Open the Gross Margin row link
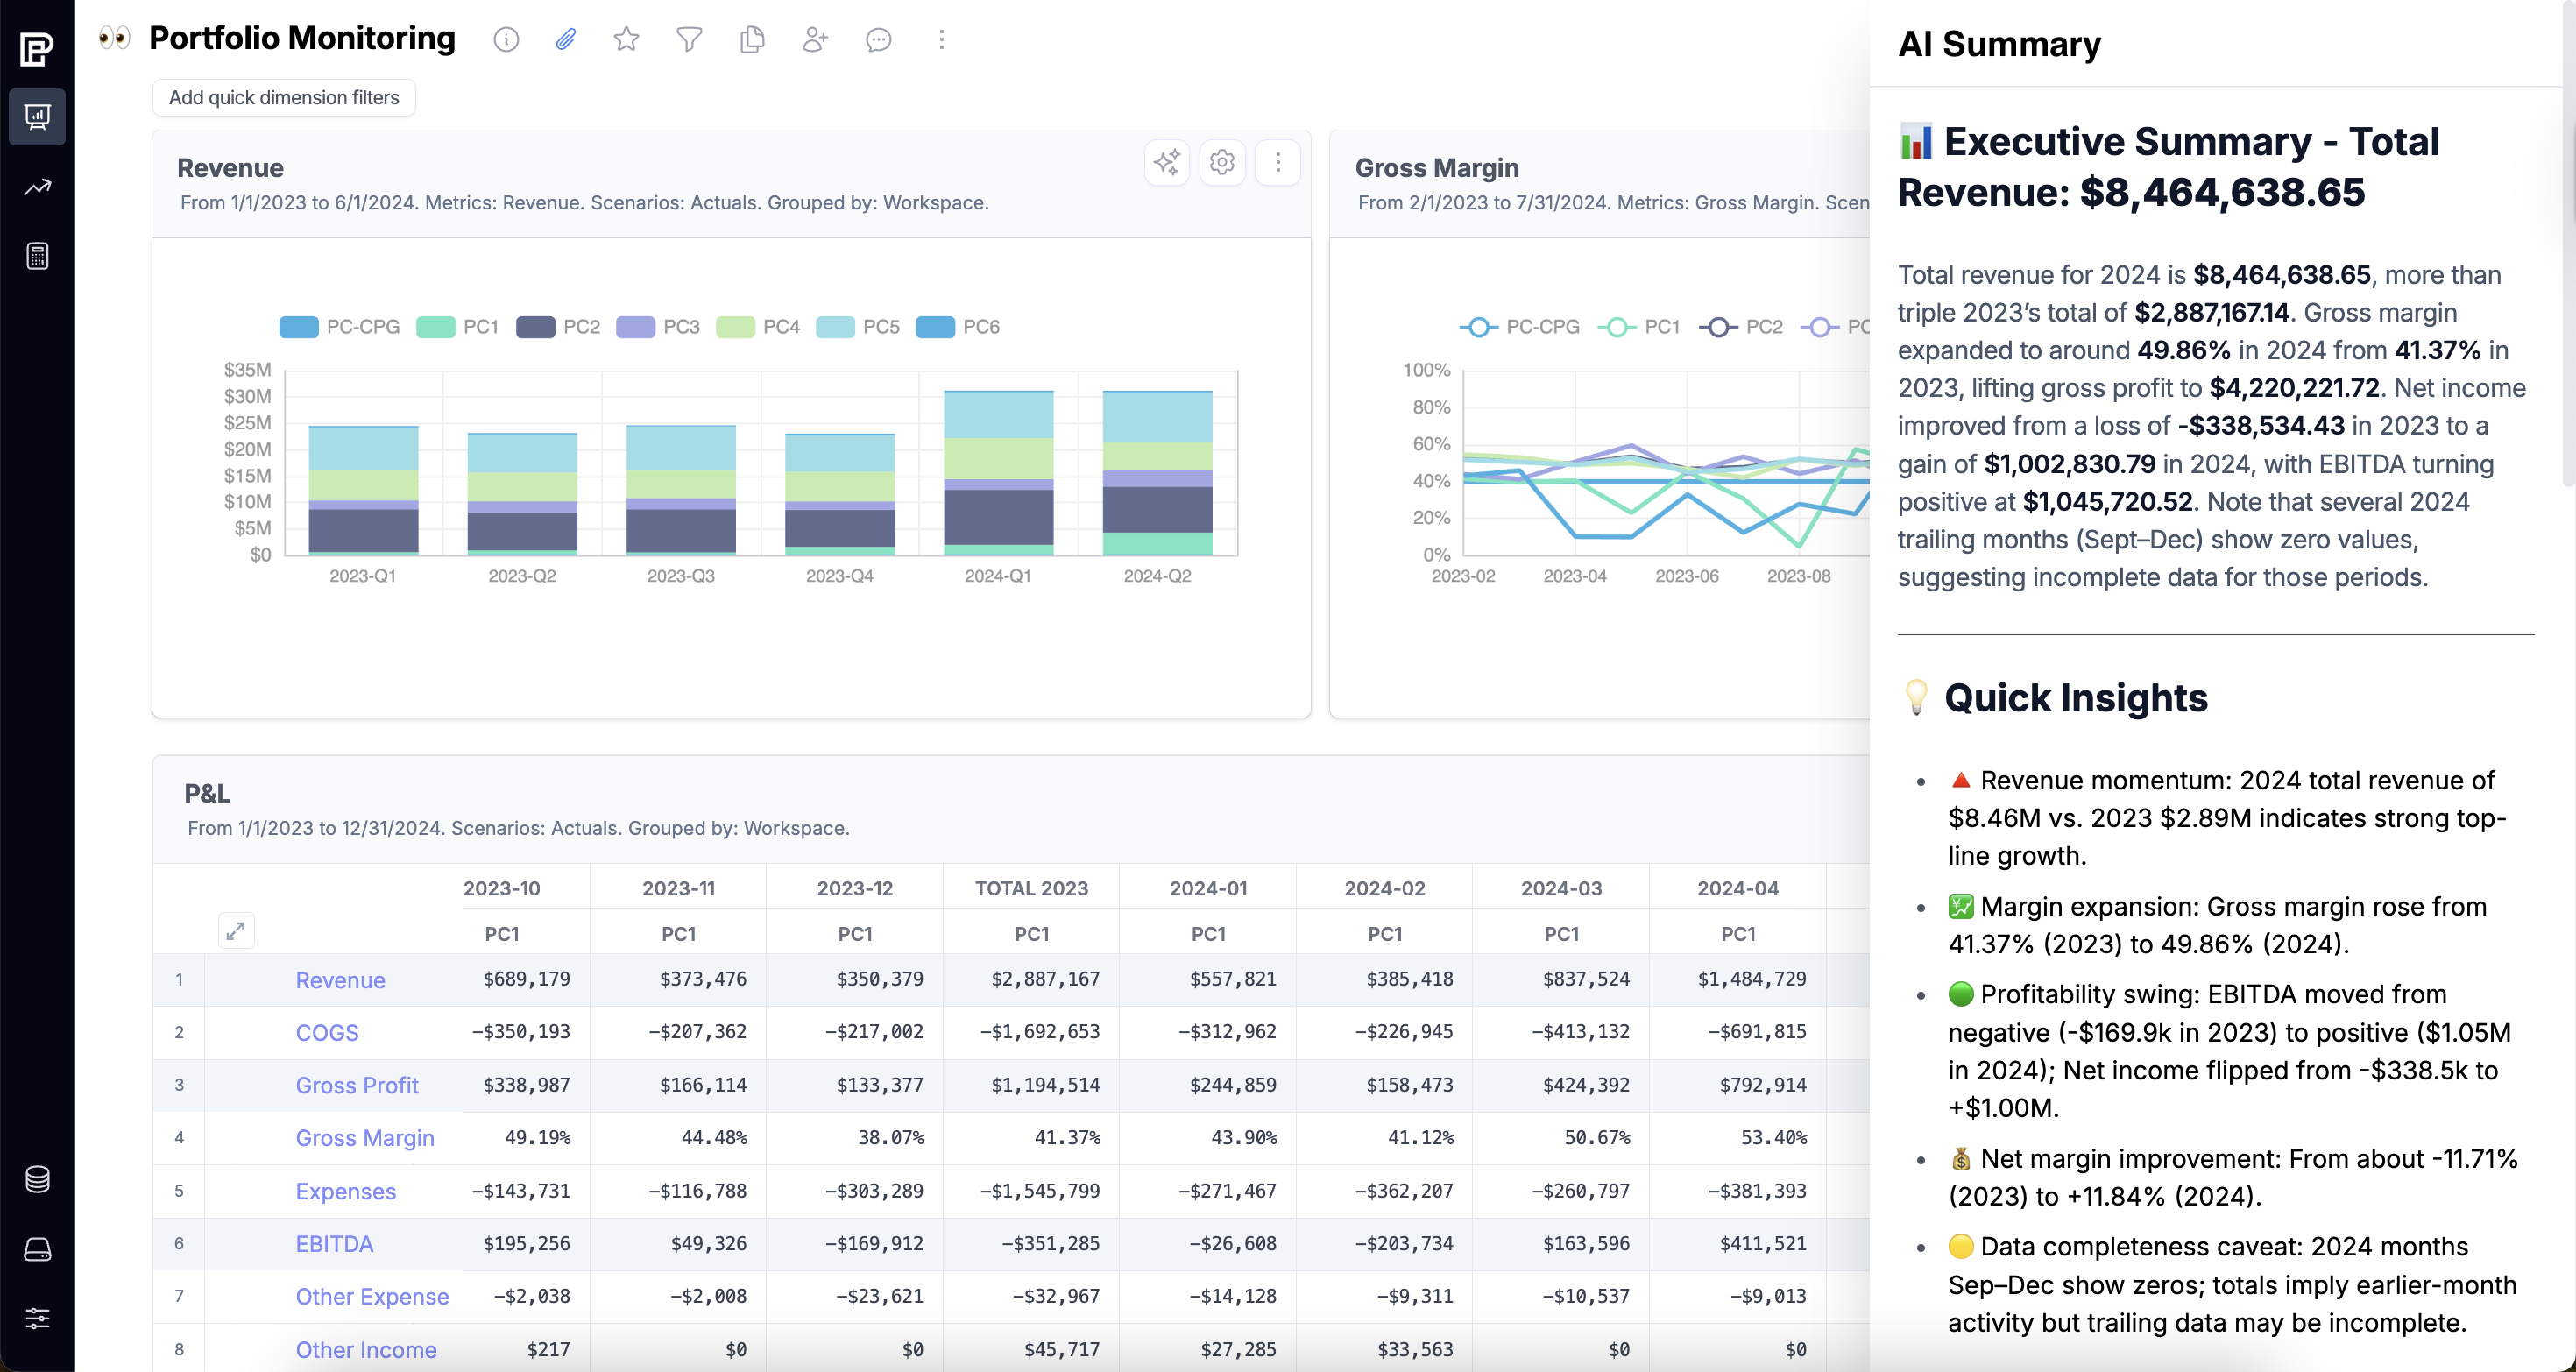The image size is (2576, 1372). pyautogui.click(x=365, y=1138)
